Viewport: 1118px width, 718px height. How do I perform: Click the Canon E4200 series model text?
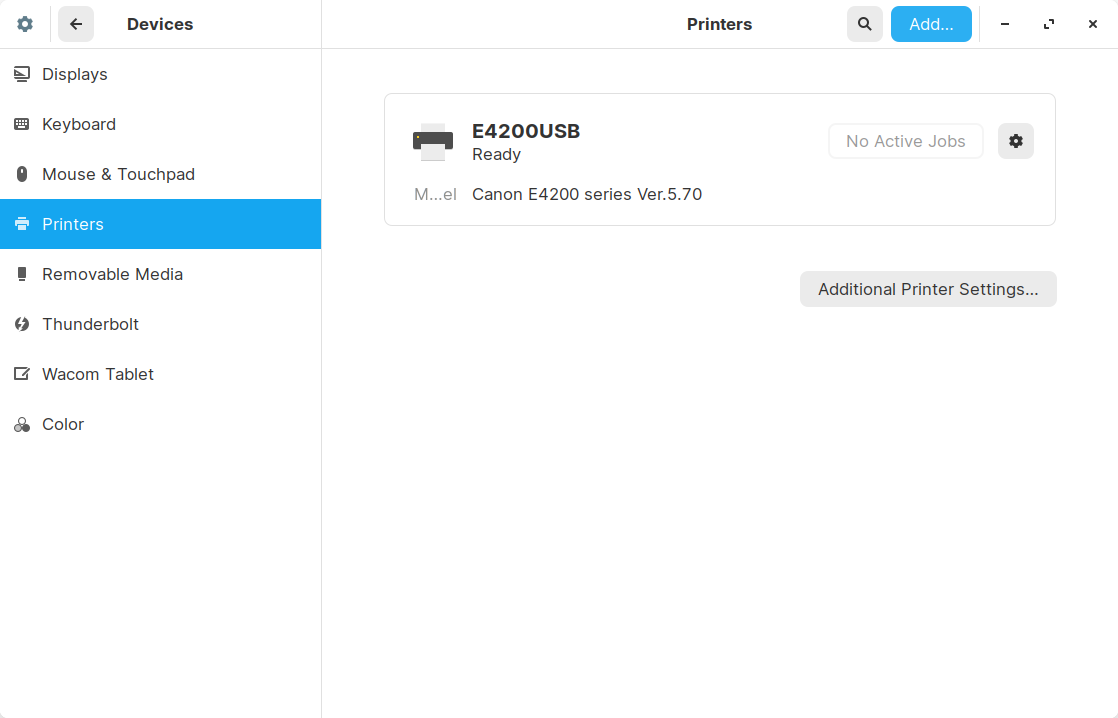pos(587,194)
